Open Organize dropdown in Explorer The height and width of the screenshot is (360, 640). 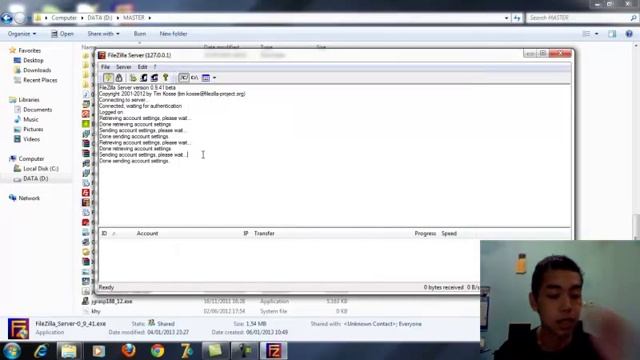(x=22, y=34)
